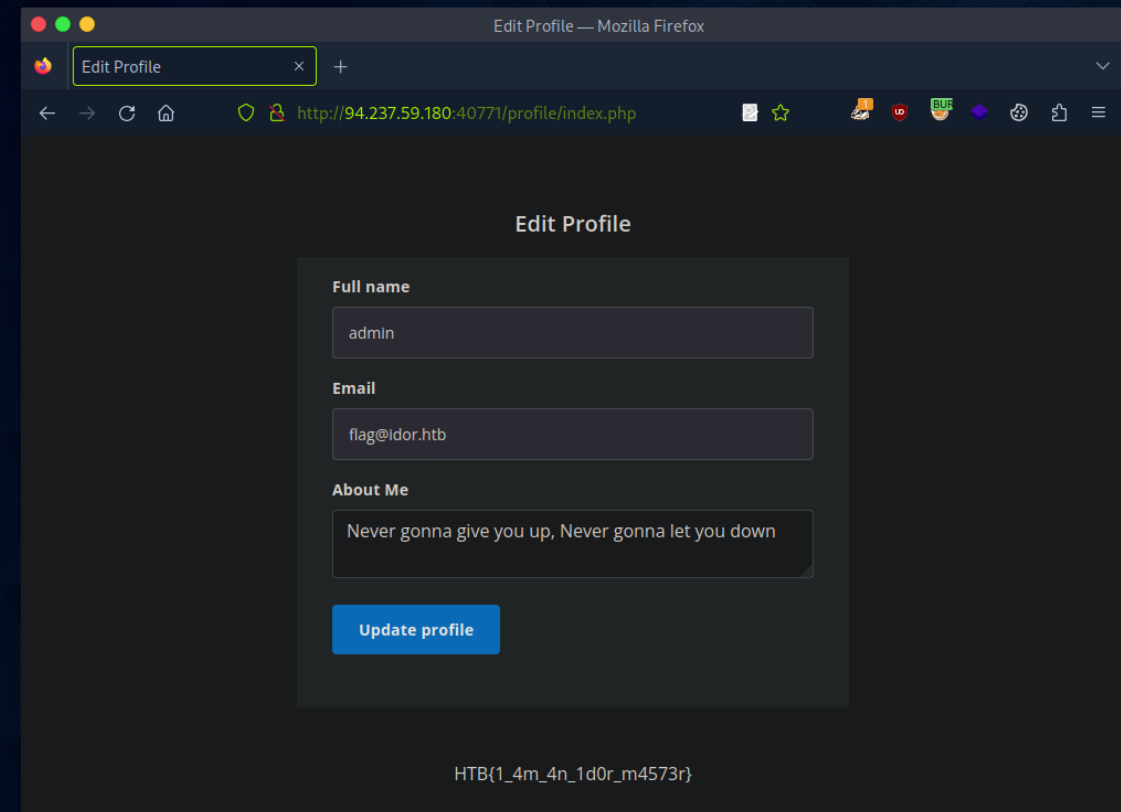Click the back navigation arrow

coord(47,113)
